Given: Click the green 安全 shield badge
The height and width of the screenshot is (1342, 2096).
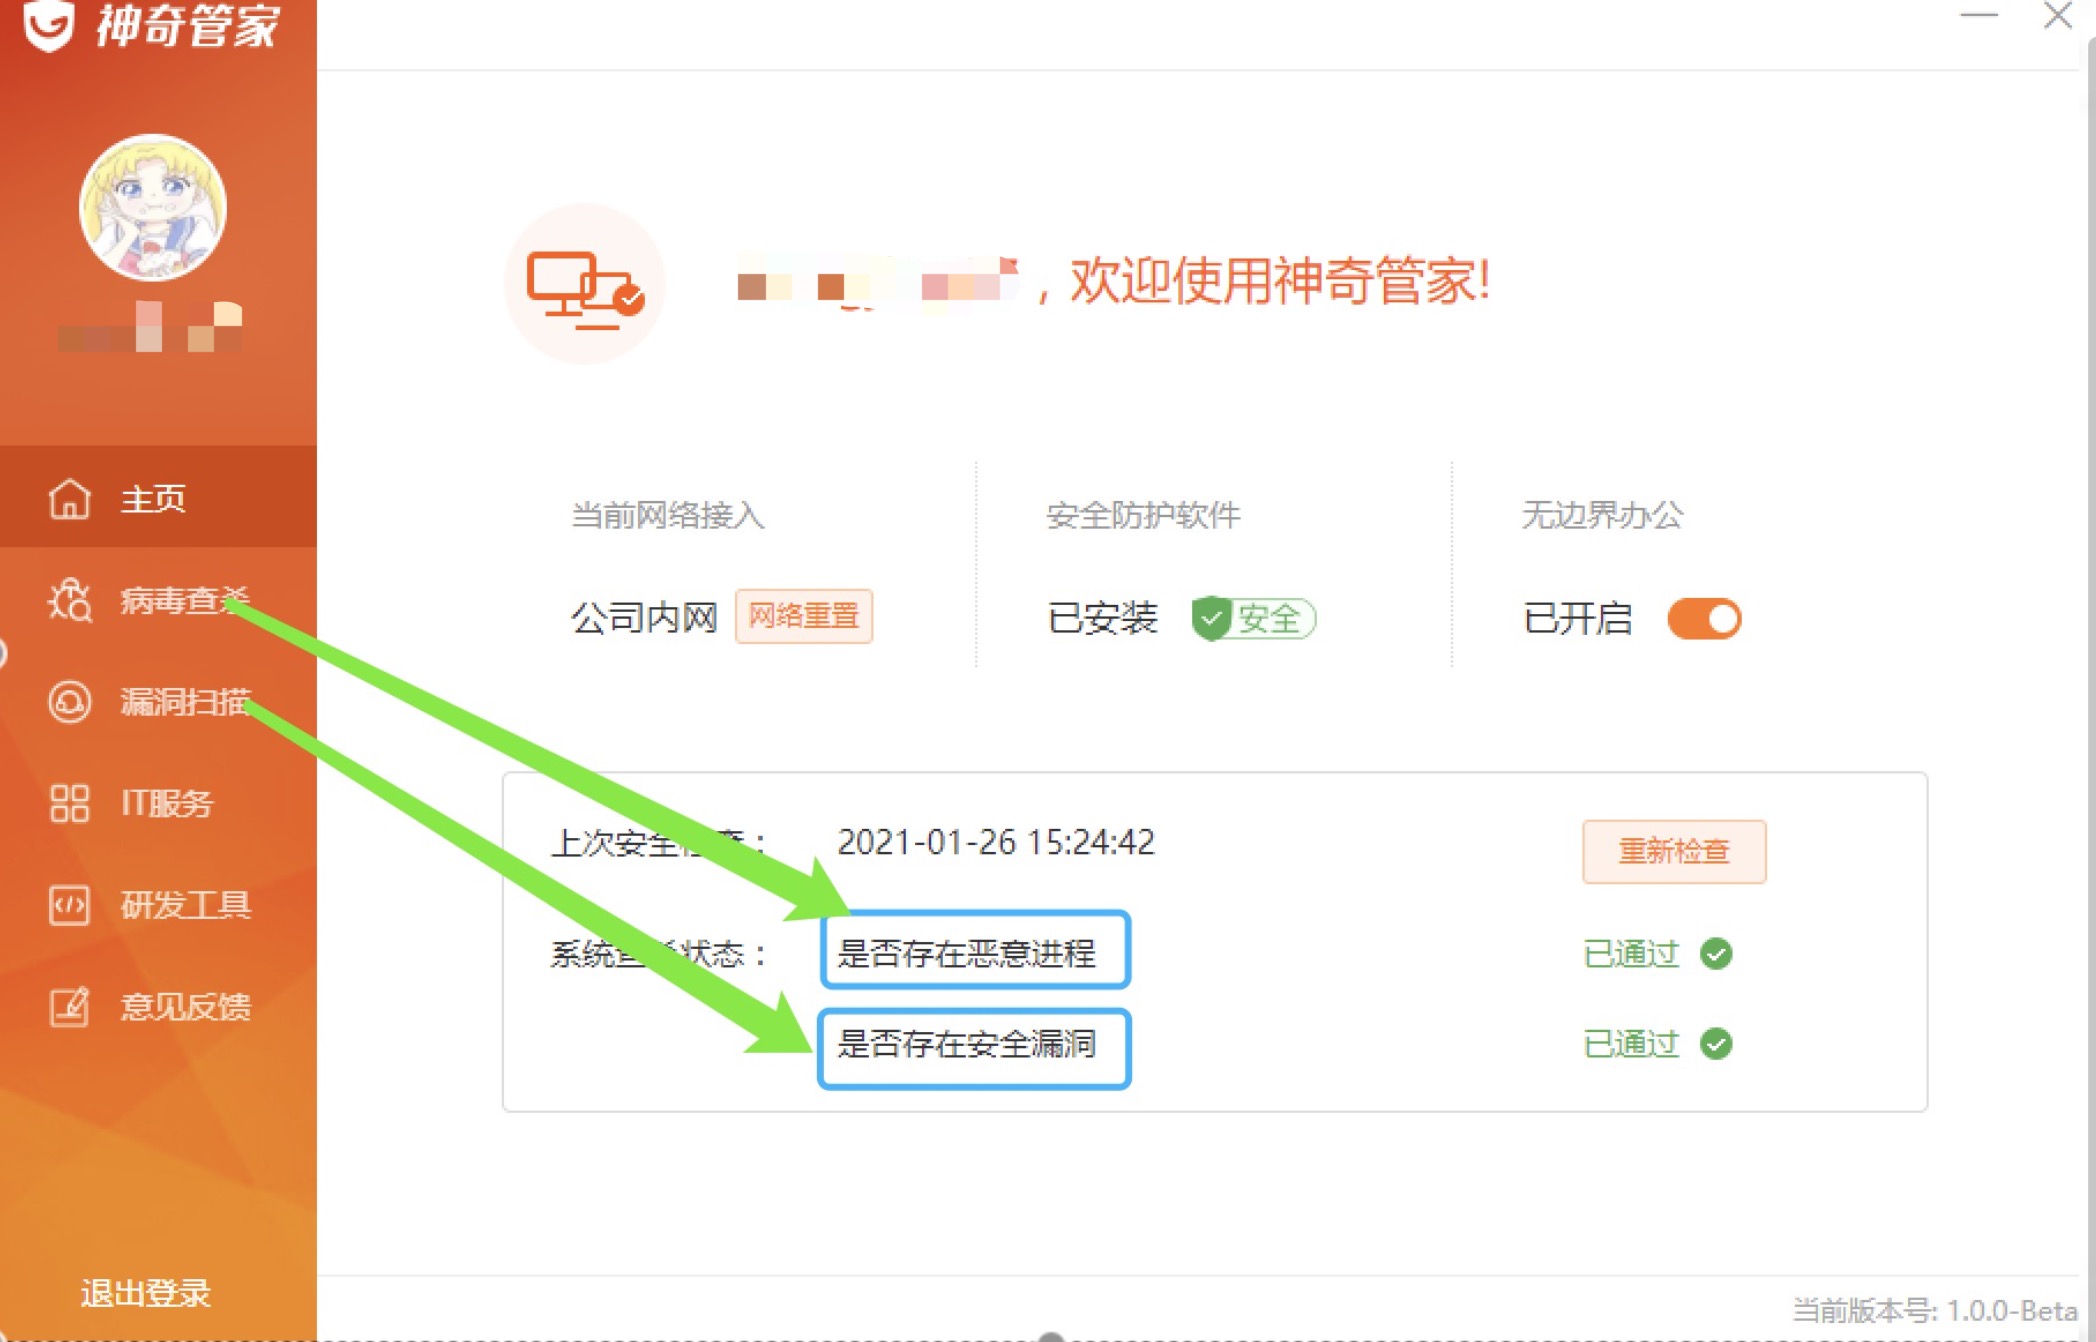Looking at the screenshot, I should click(x=1253, y=618).
